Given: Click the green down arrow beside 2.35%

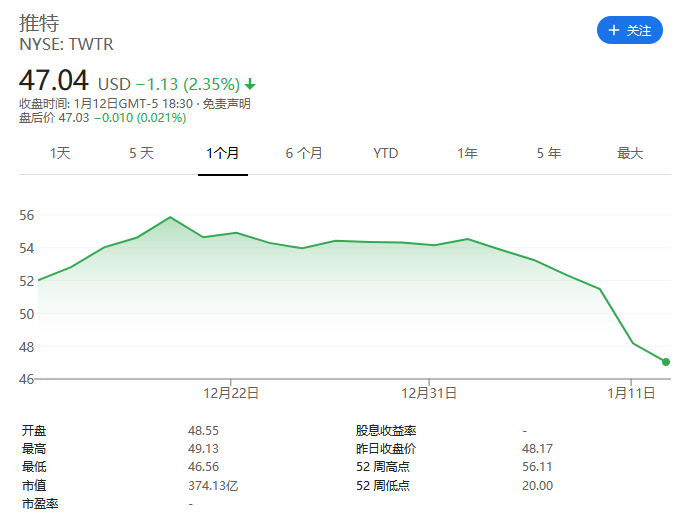Looking at the screenshot, I should click(x=249, y=83).
